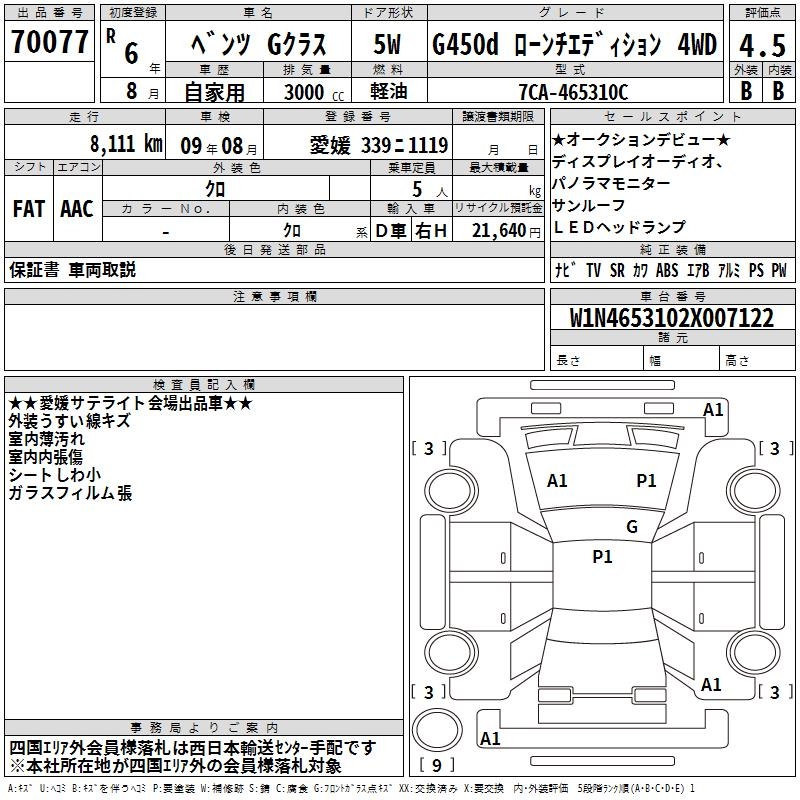Click the 保証書 車両取説 documents entry
This screenshot has height=800, width=800.
point(72,270)
